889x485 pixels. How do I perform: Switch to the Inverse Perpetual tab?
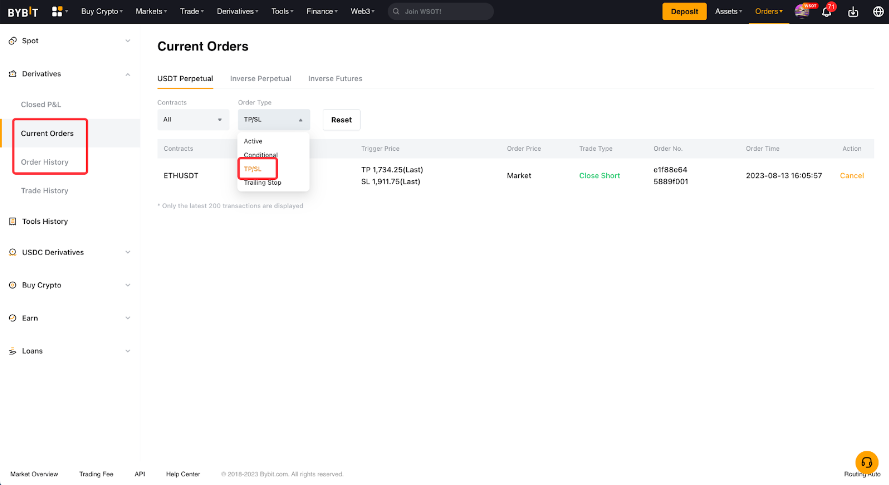click(260, 78)
